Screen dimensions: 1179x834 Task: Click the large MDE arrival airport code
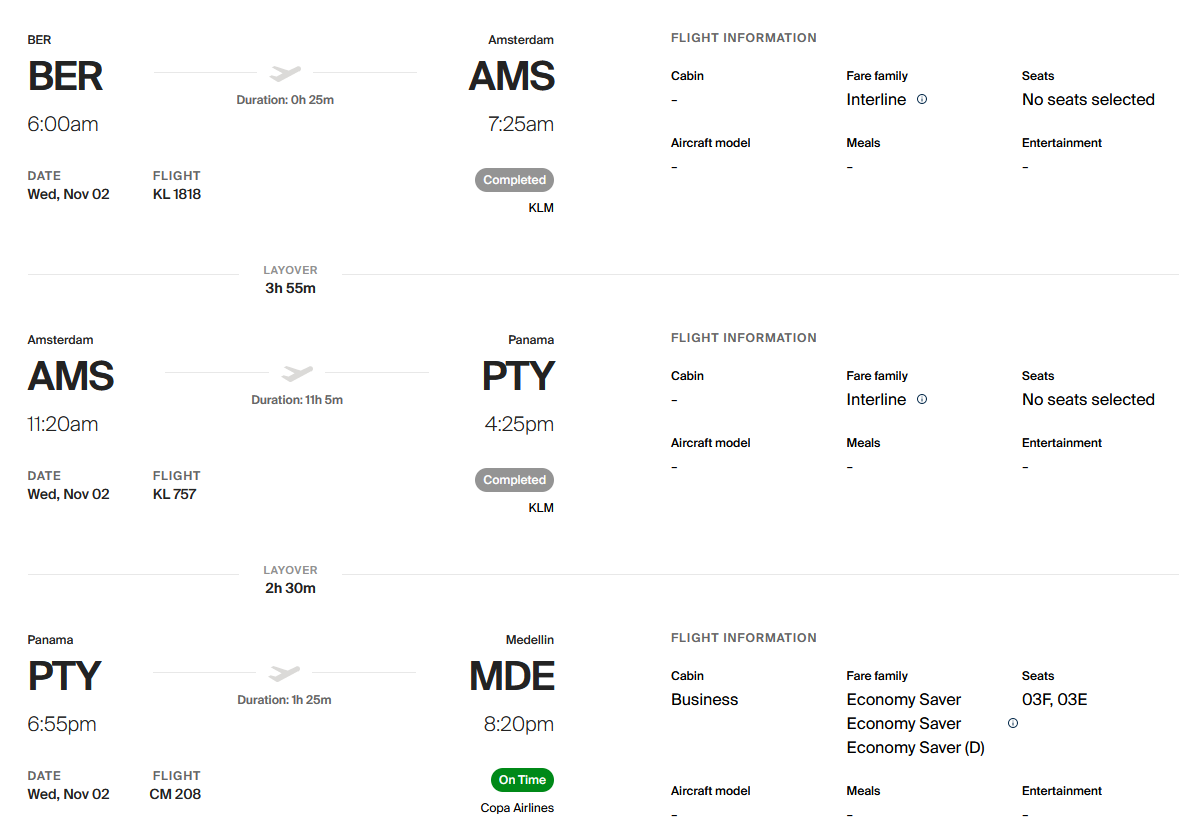click(x=512, y=677)
